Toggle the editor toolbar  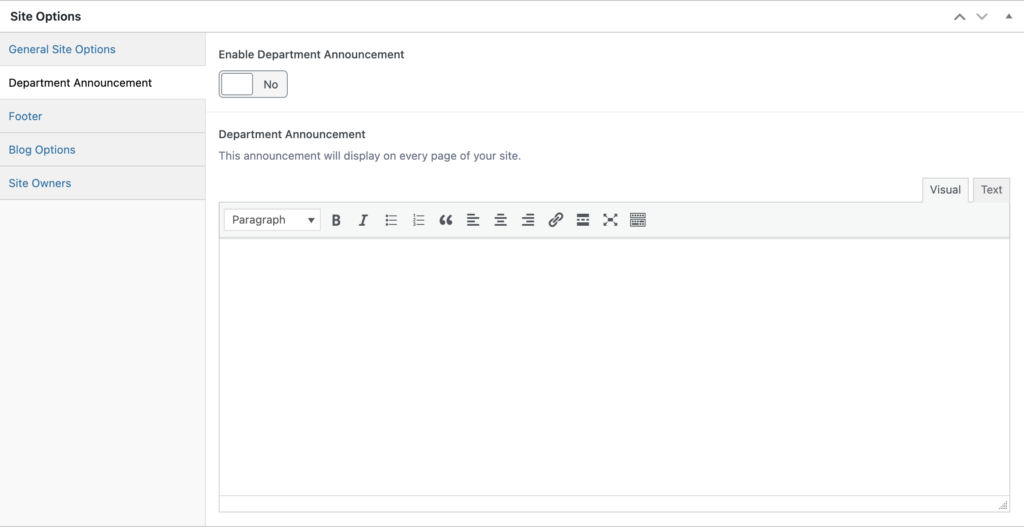tap(638, 220)
